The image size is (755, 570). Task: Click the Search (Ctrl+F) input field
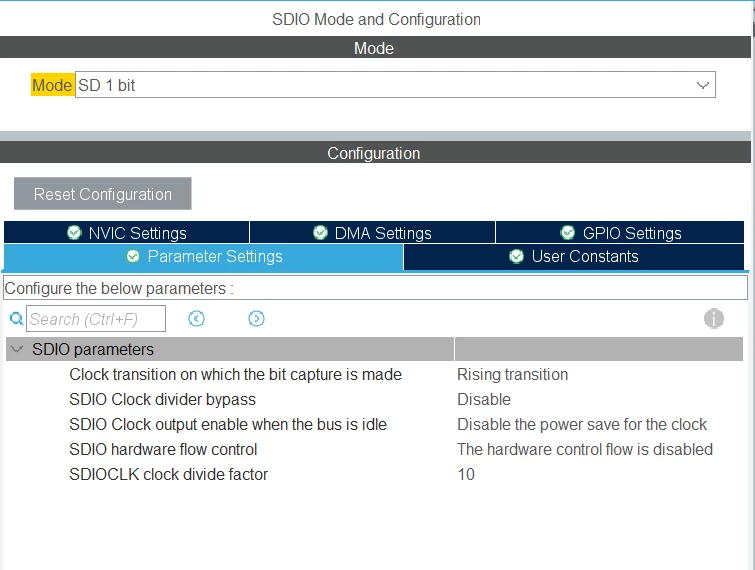pyautogui.click(x=96, y=319)
